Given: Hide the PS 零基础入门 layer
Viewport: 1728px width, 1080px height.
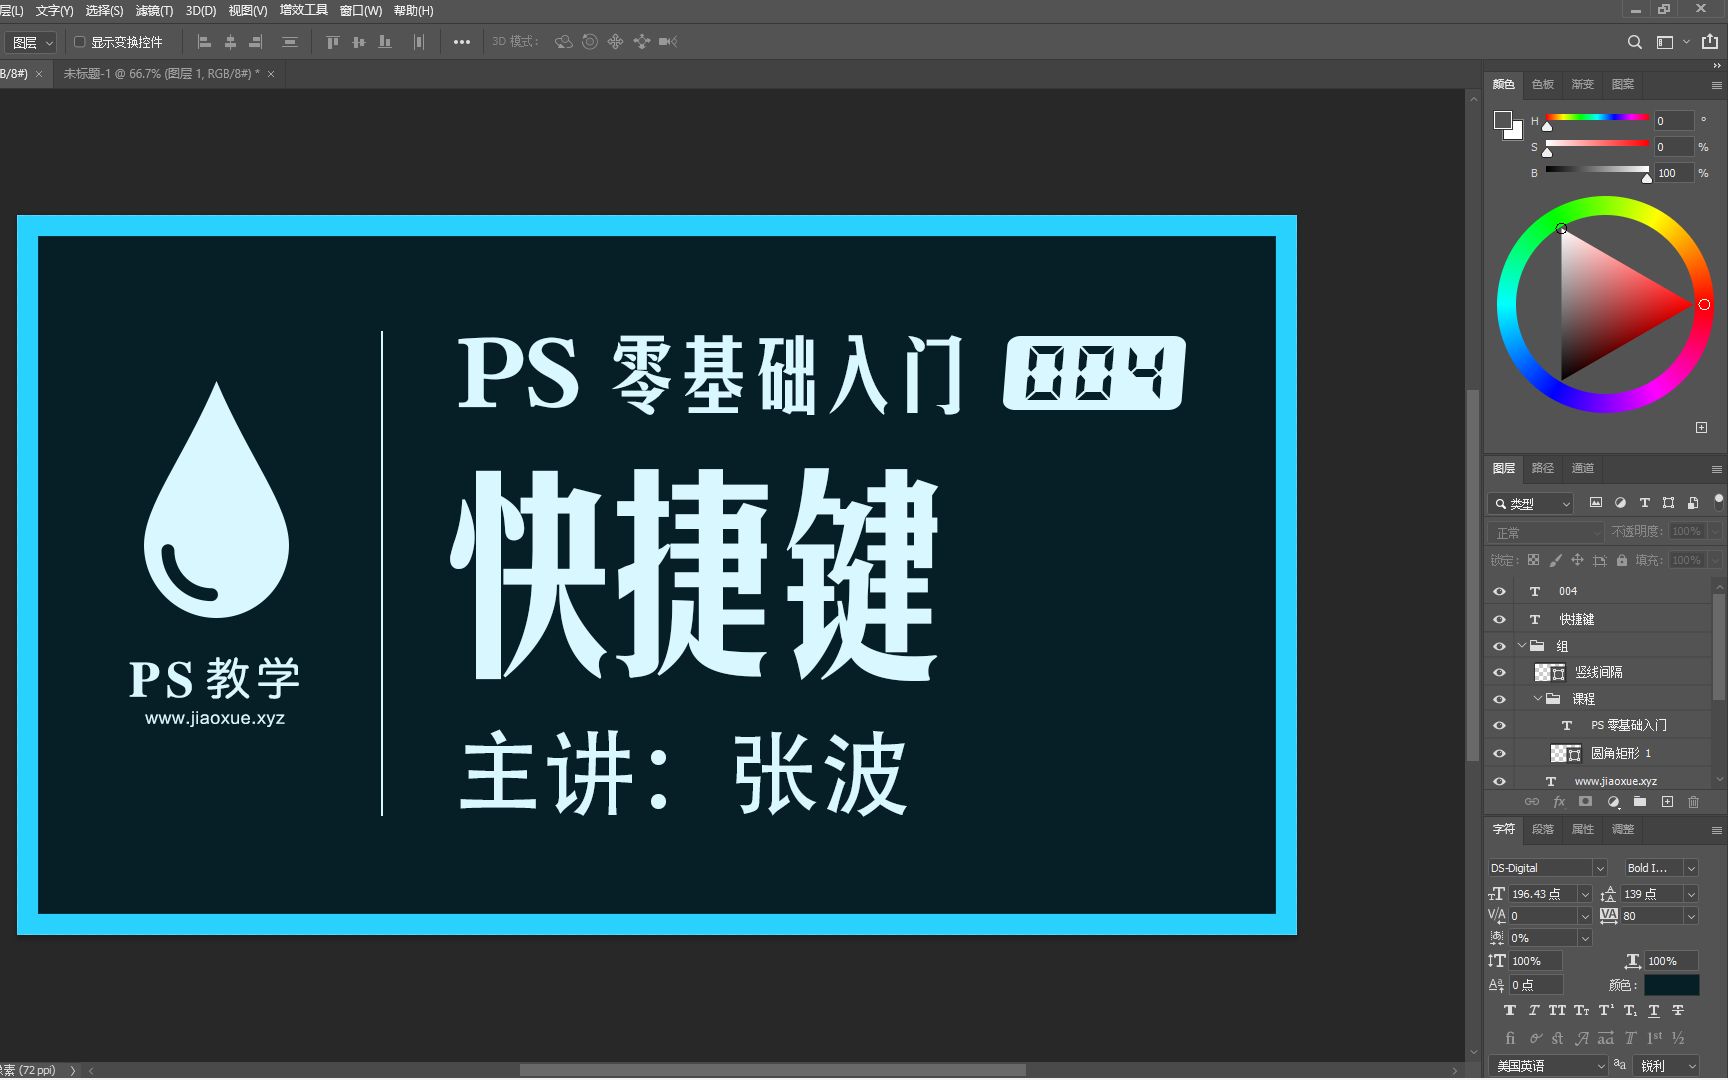Looking at the screenshot, I should pyautogui.click(x=1499, y=725).
